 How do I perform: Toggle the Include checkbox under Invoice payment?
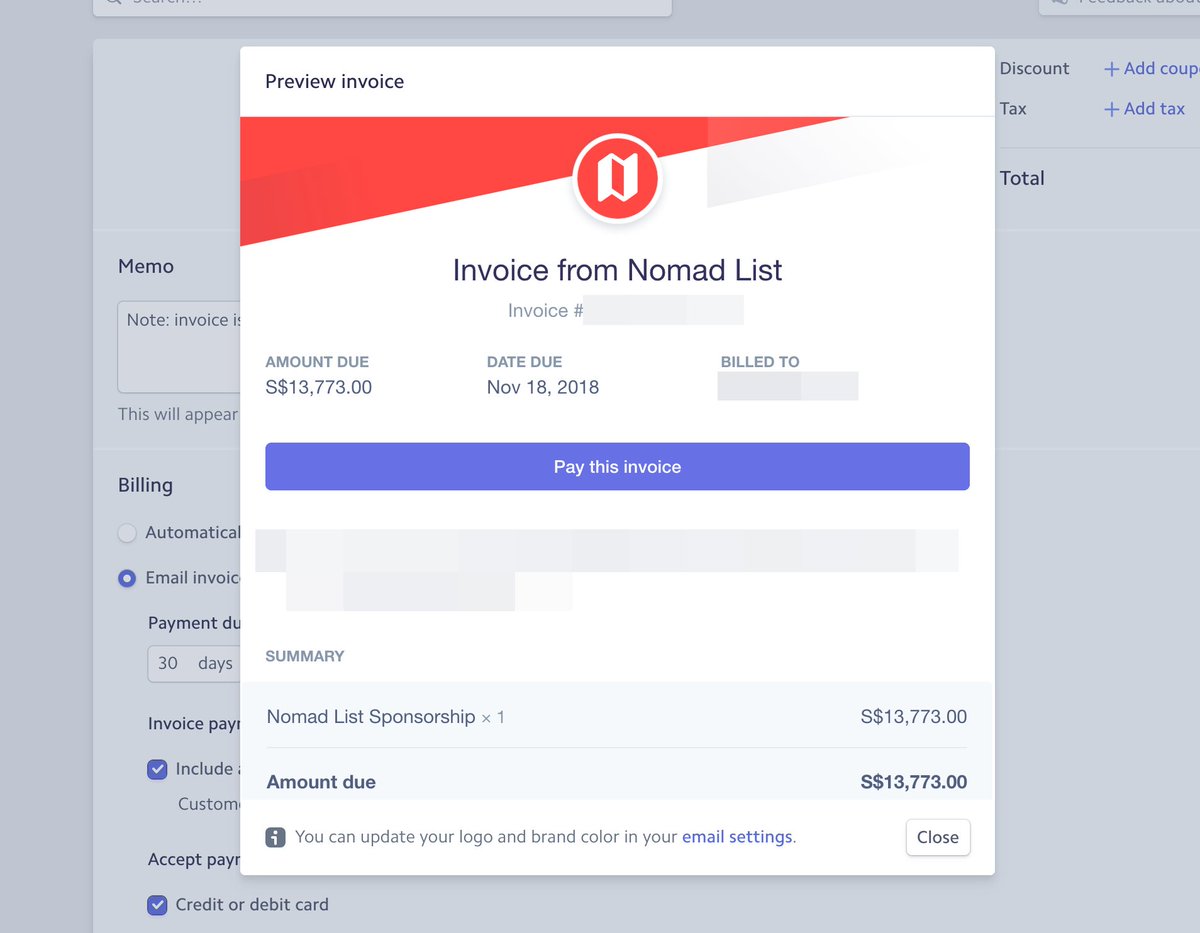[x=157, y=769]
